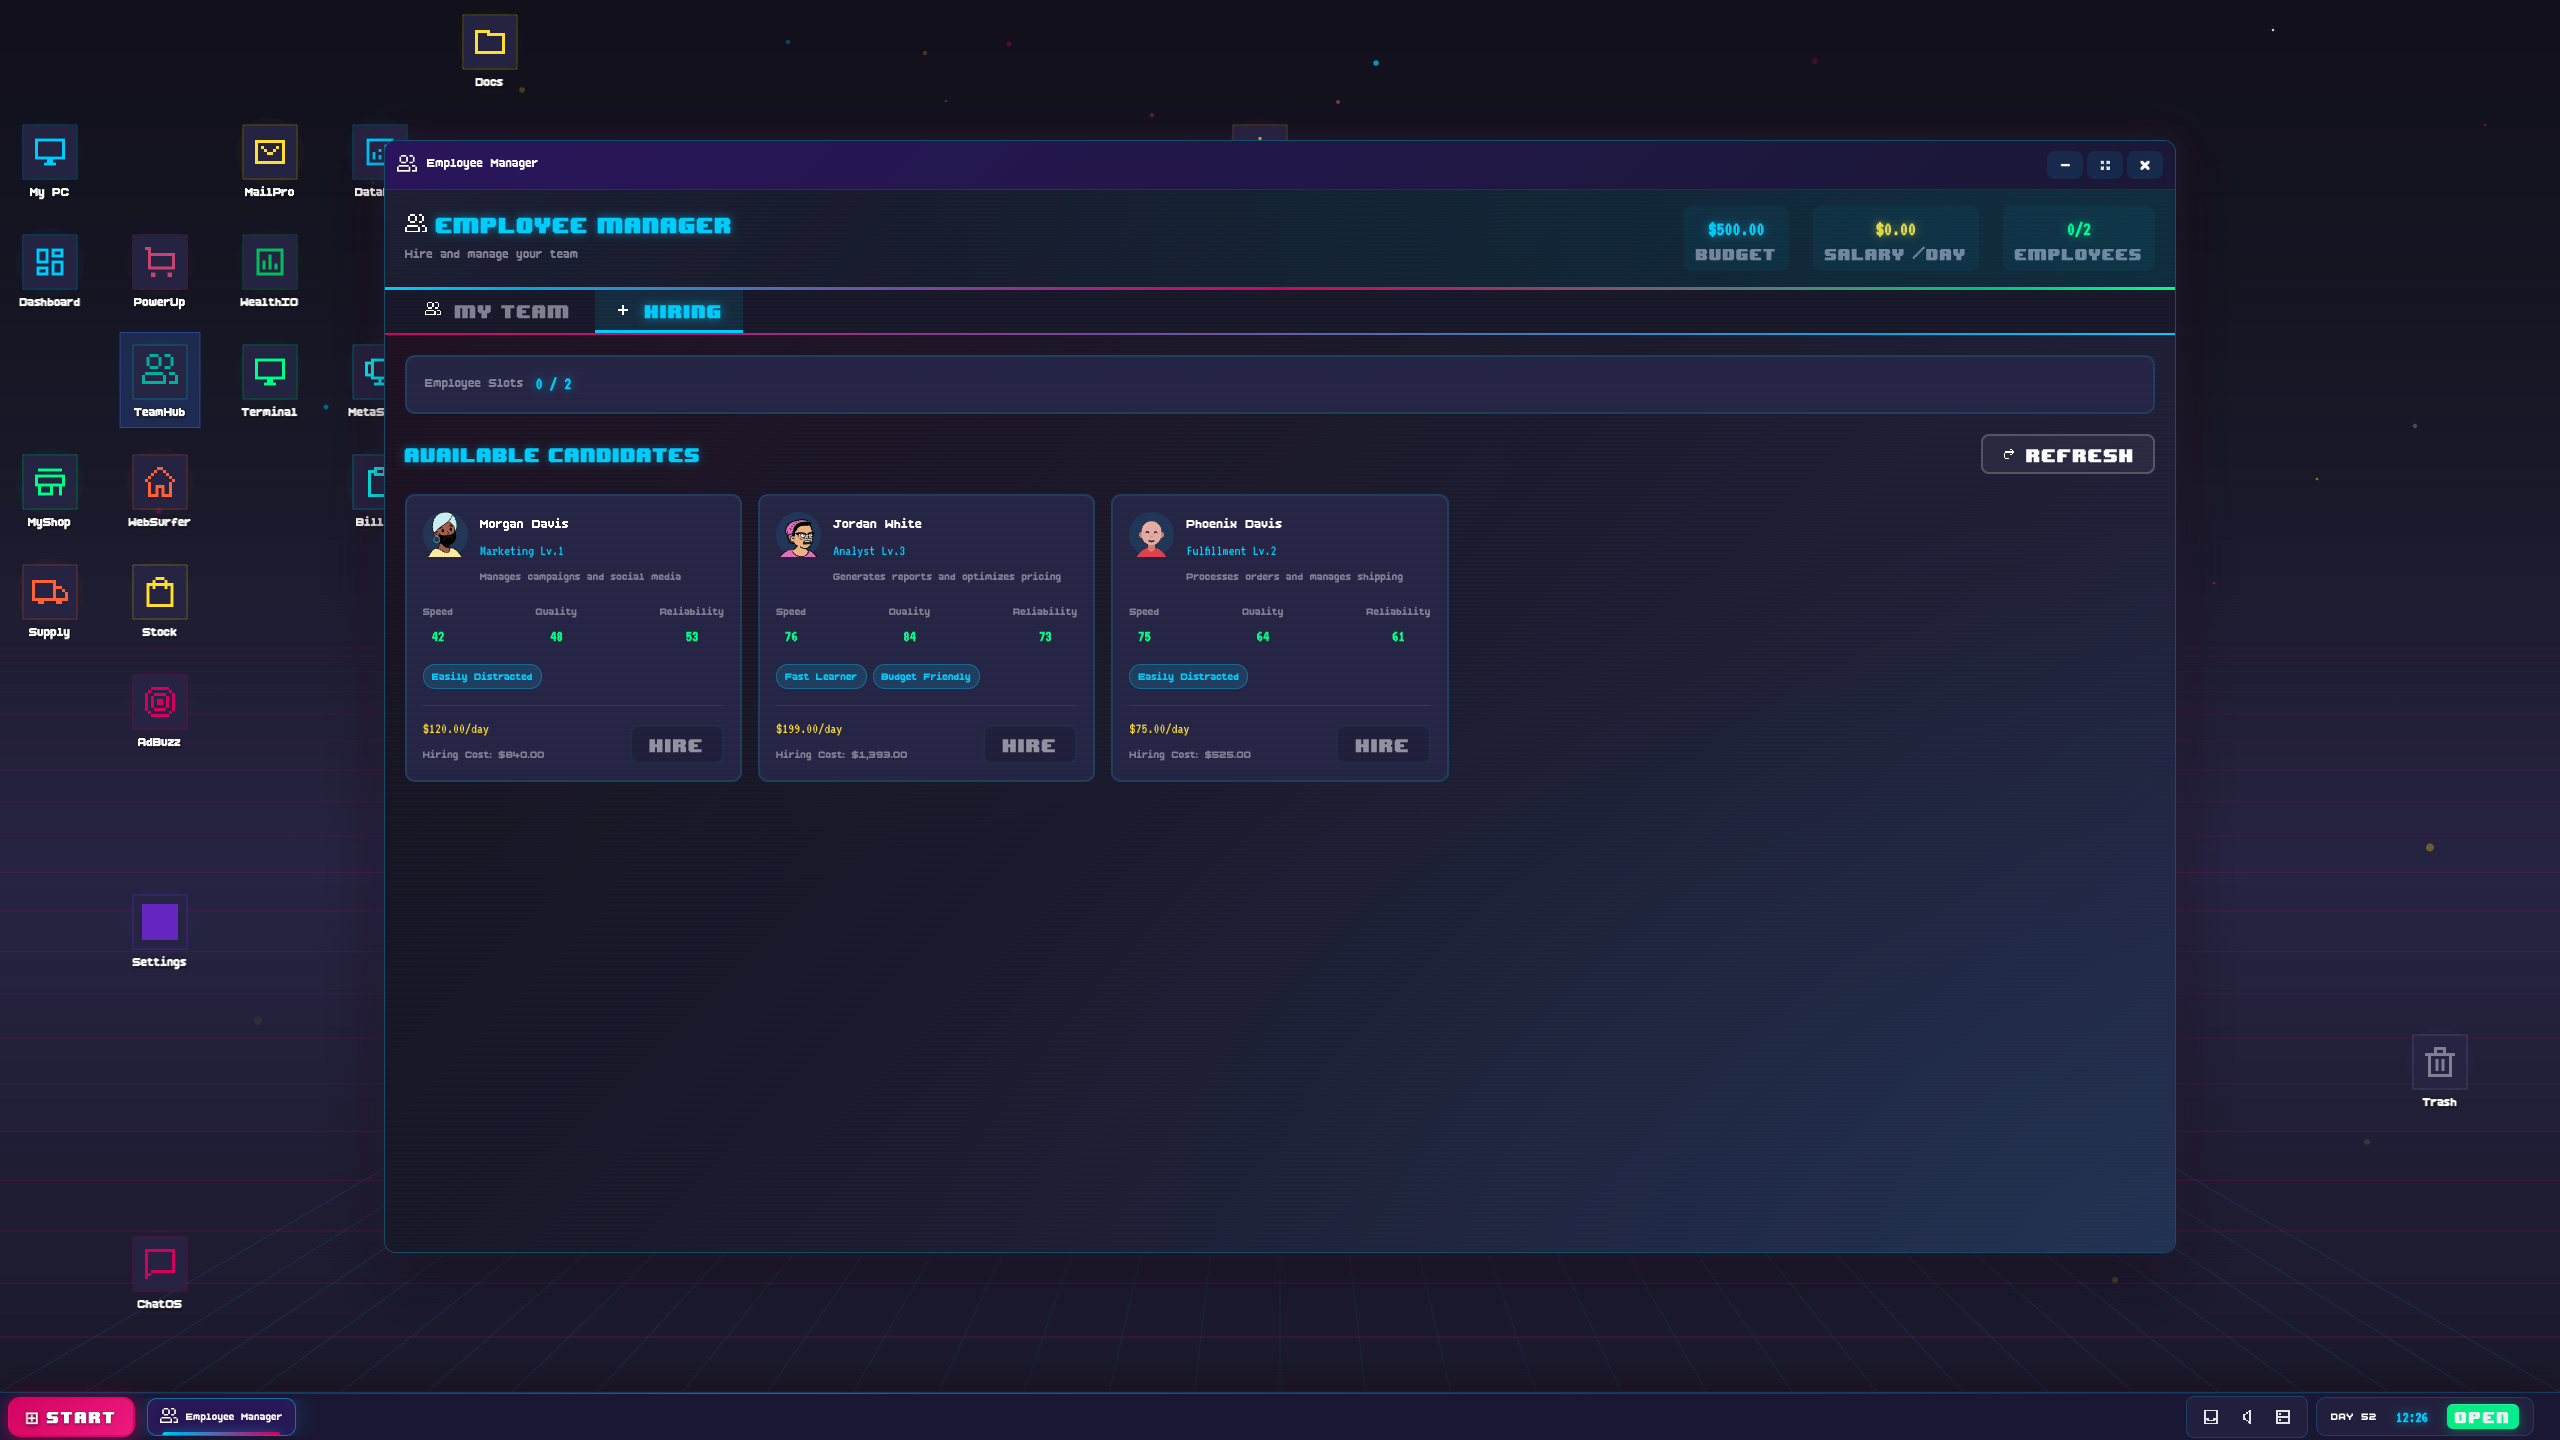The width and height of the screenshot is (2560, 1440).
Task: Click the OPEN shop status toggle
Action: [x=2481, y=1417]
